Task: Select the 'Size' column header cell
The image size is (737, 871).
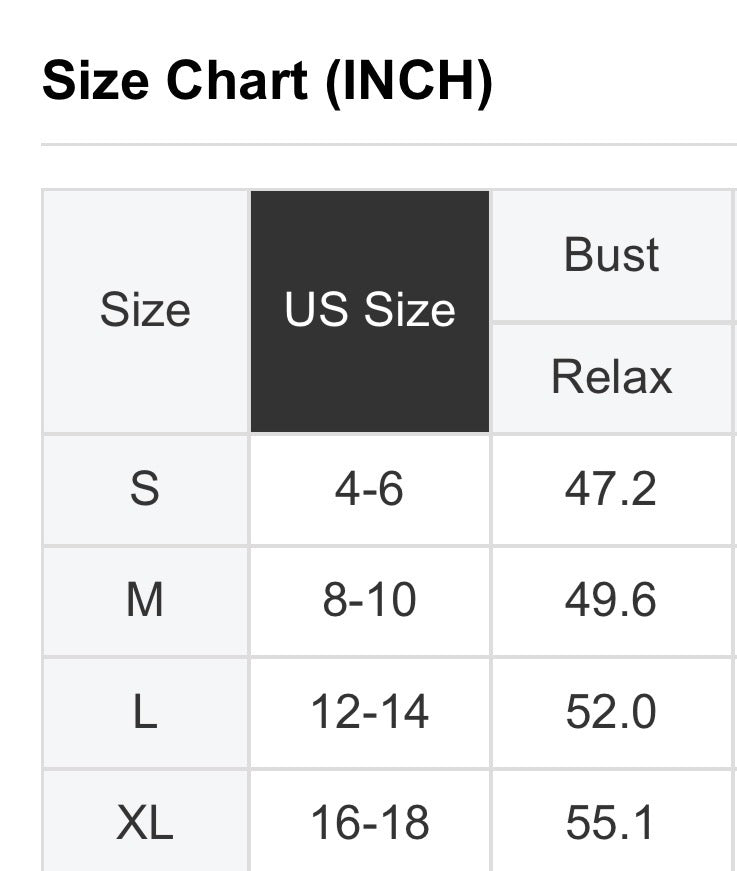Action: coord(145,311)
